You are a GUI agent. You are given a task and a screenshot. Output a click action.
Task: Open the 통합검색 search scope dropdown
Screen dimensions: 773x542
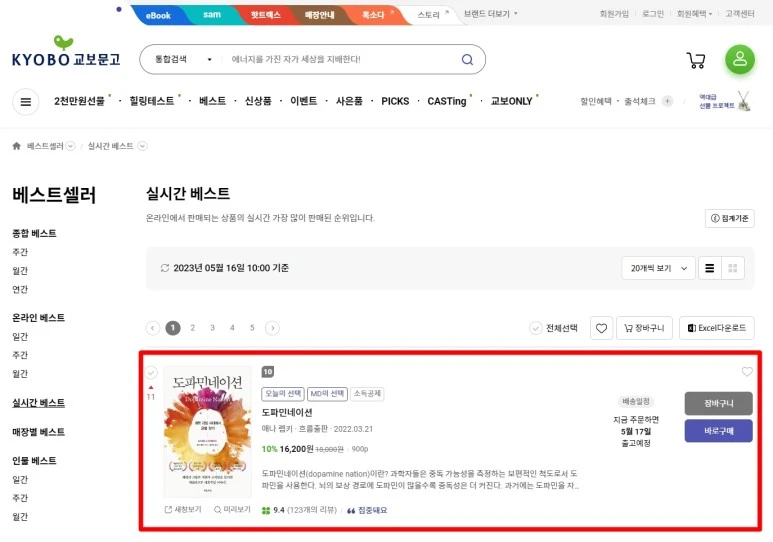[x=183, y=59]
